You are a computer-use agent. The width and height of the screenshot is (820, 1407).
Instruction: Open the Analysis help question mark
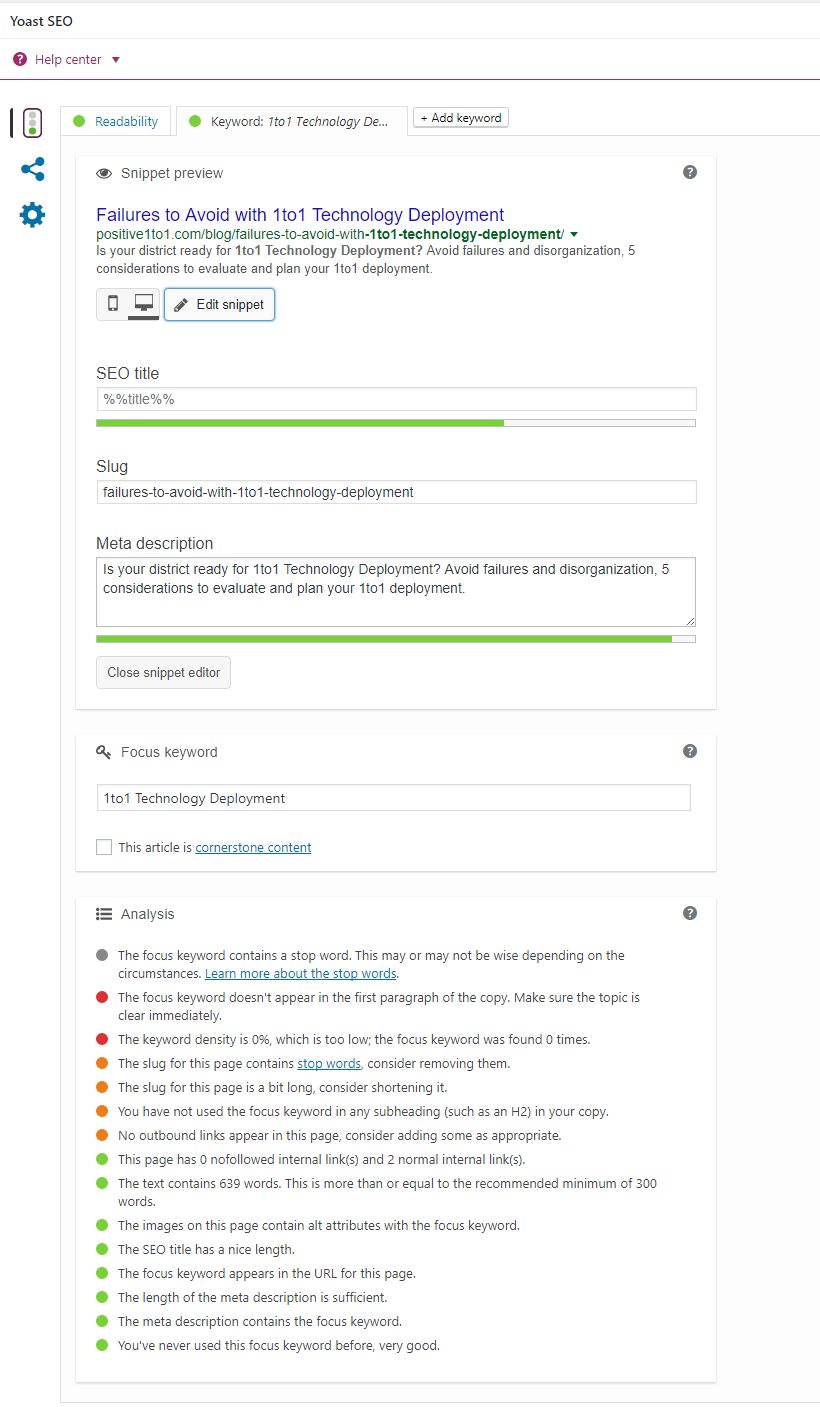(x=690, y=912)
